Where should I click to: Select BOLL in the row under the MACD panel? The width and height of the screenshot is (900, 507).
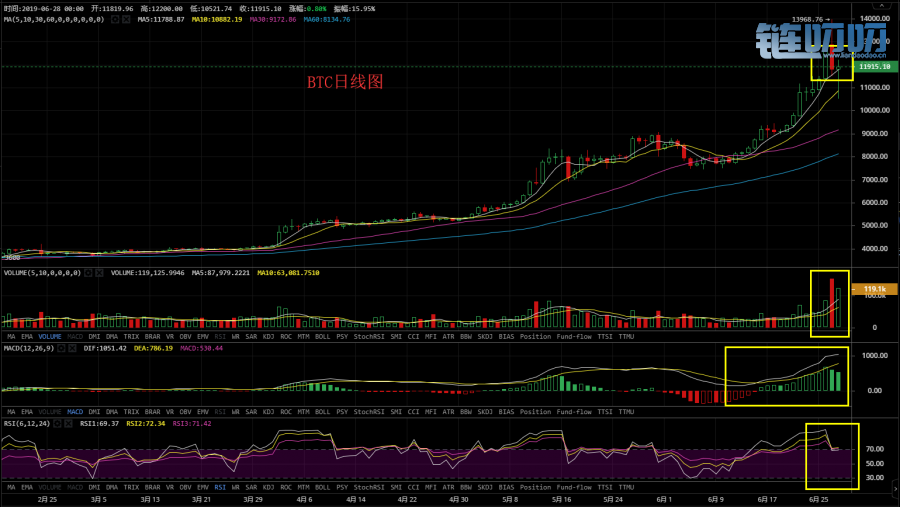coord(322,412)
